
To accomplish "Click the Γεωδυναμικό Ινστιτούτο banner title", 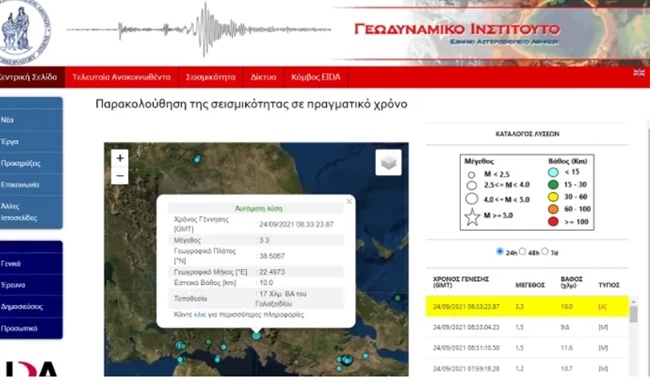I will (x=457, y=29).
